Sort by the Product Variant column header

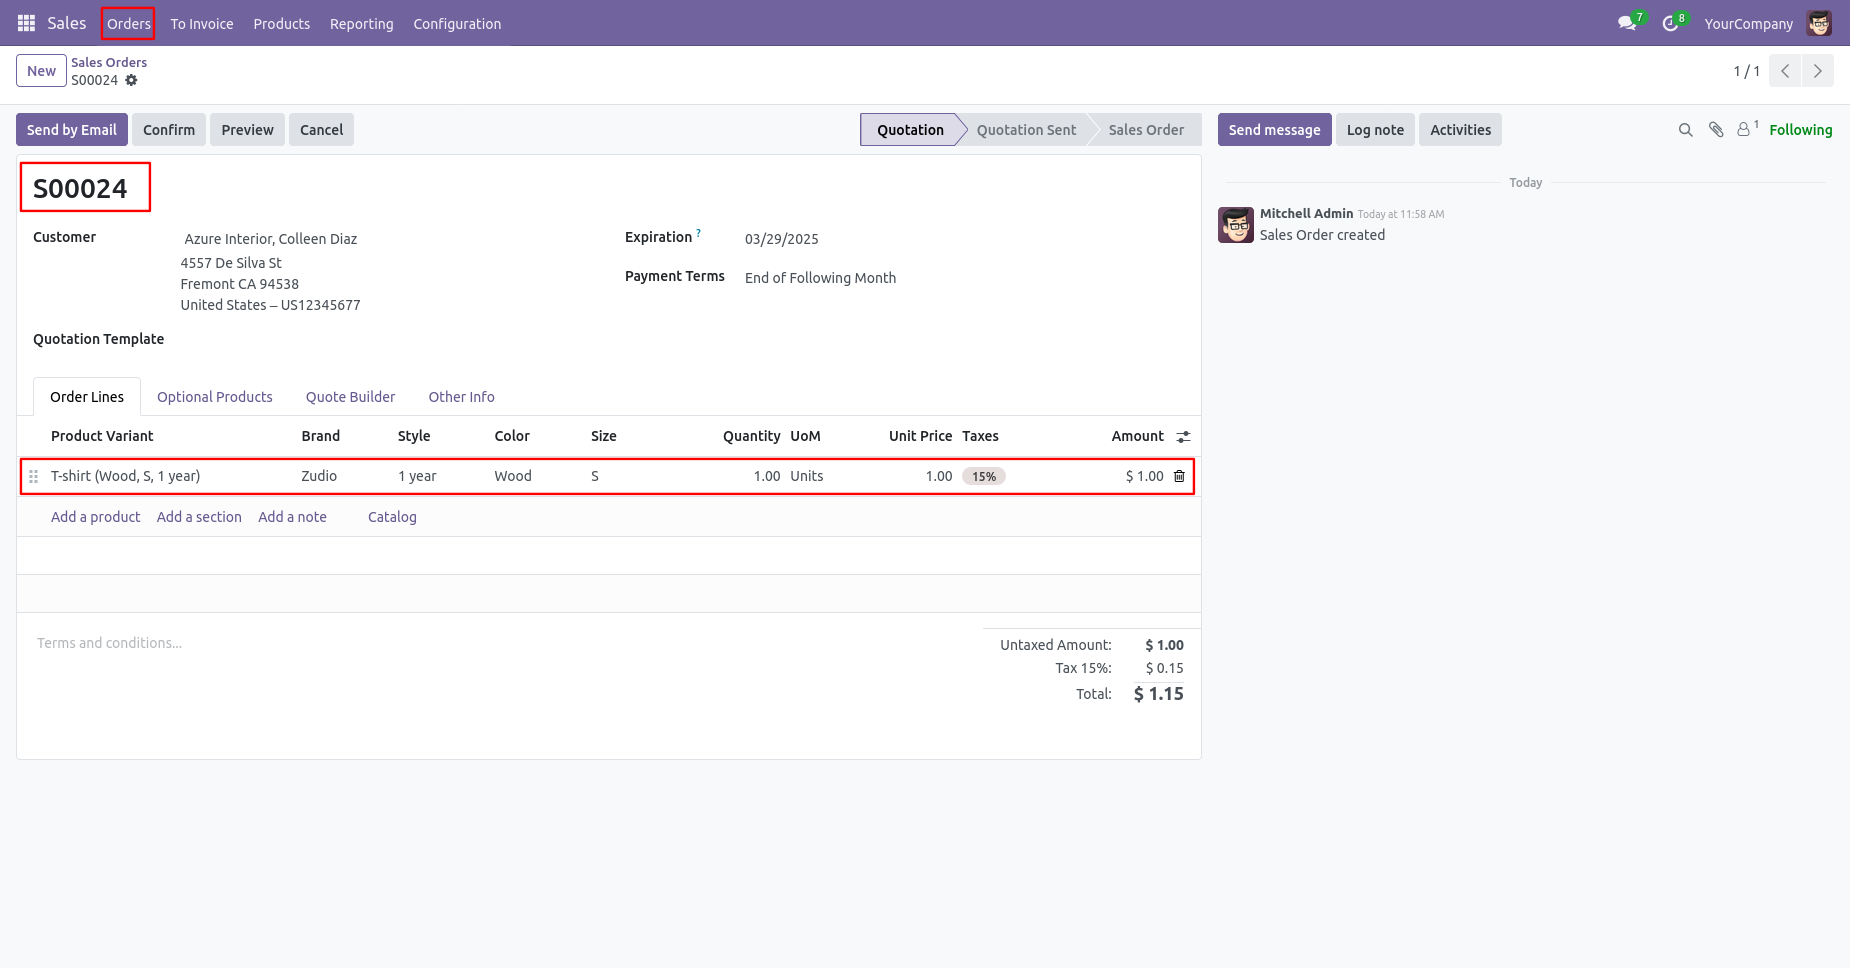(x=102, y=436)
